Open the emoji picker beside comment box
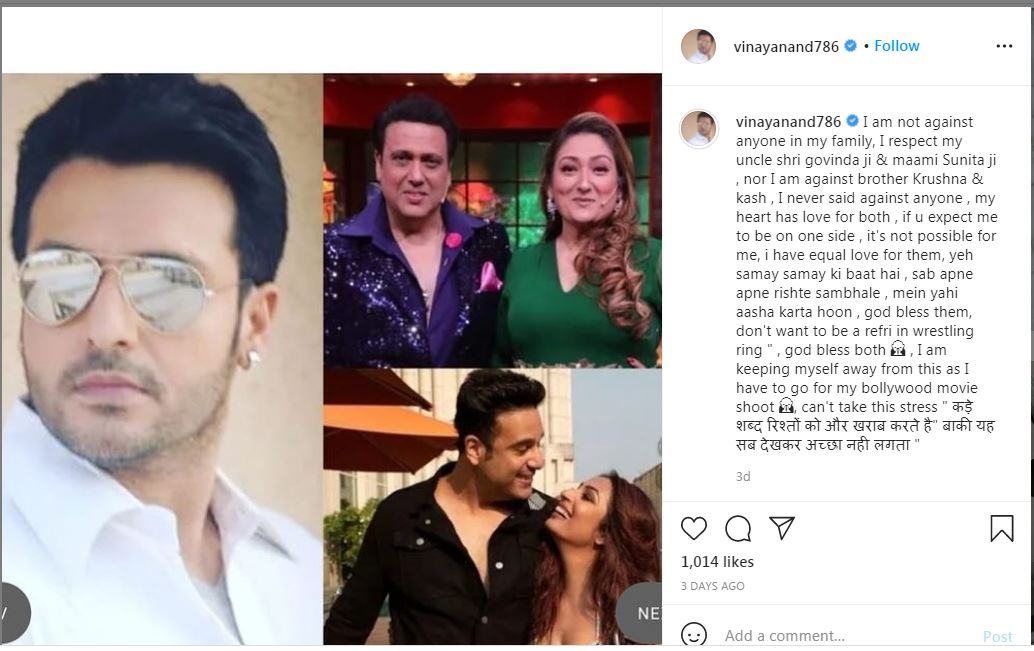 point(693,636)
